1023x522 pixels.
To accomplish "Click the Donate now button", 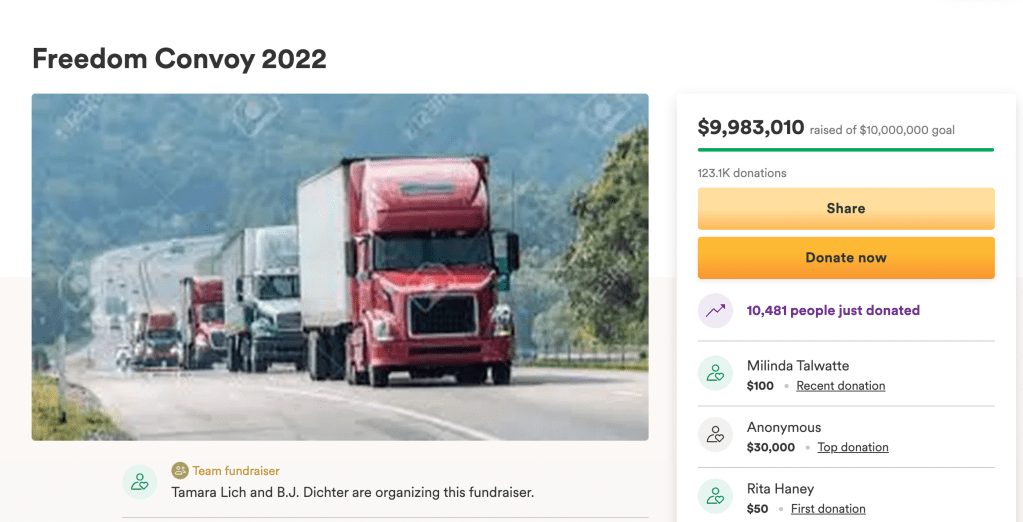I will (x=846, y=258).
